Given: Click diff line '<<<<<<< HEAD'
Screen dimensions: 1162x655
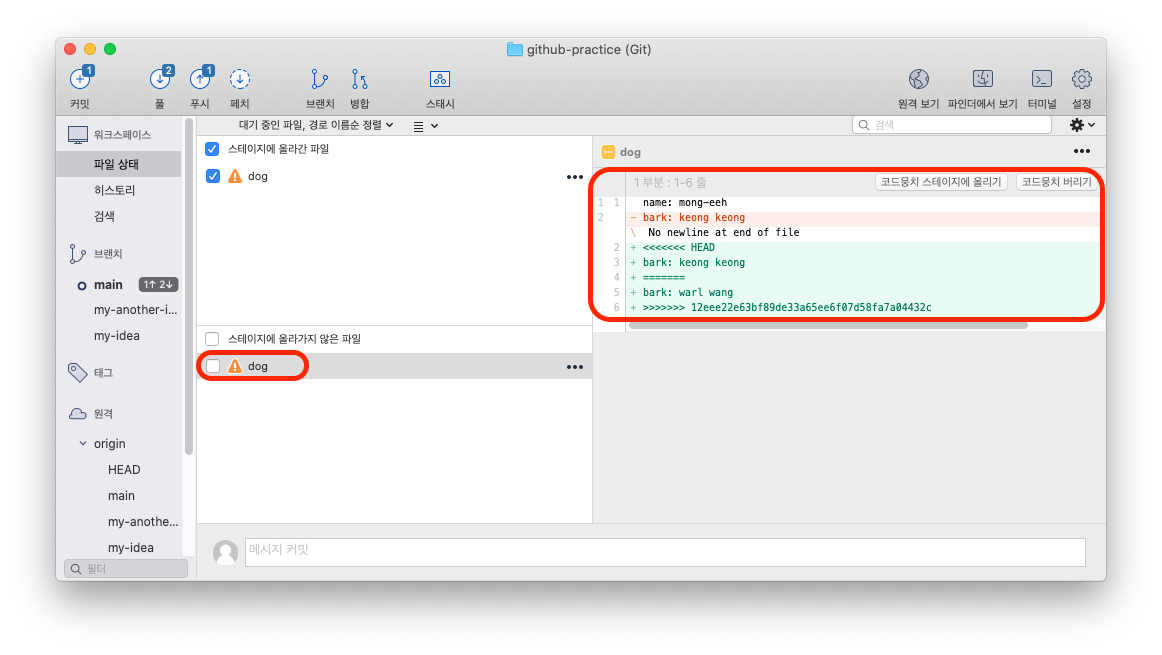Looking at the screenshot, I should click(679, 247).
